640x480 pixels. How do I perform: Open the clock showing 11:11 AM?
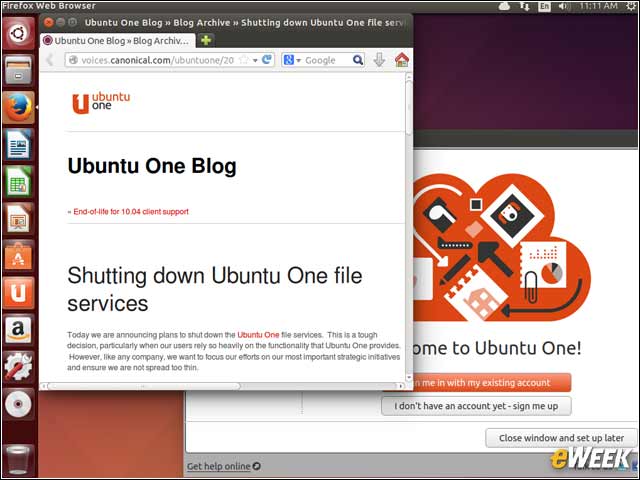(x=598, y=6)
